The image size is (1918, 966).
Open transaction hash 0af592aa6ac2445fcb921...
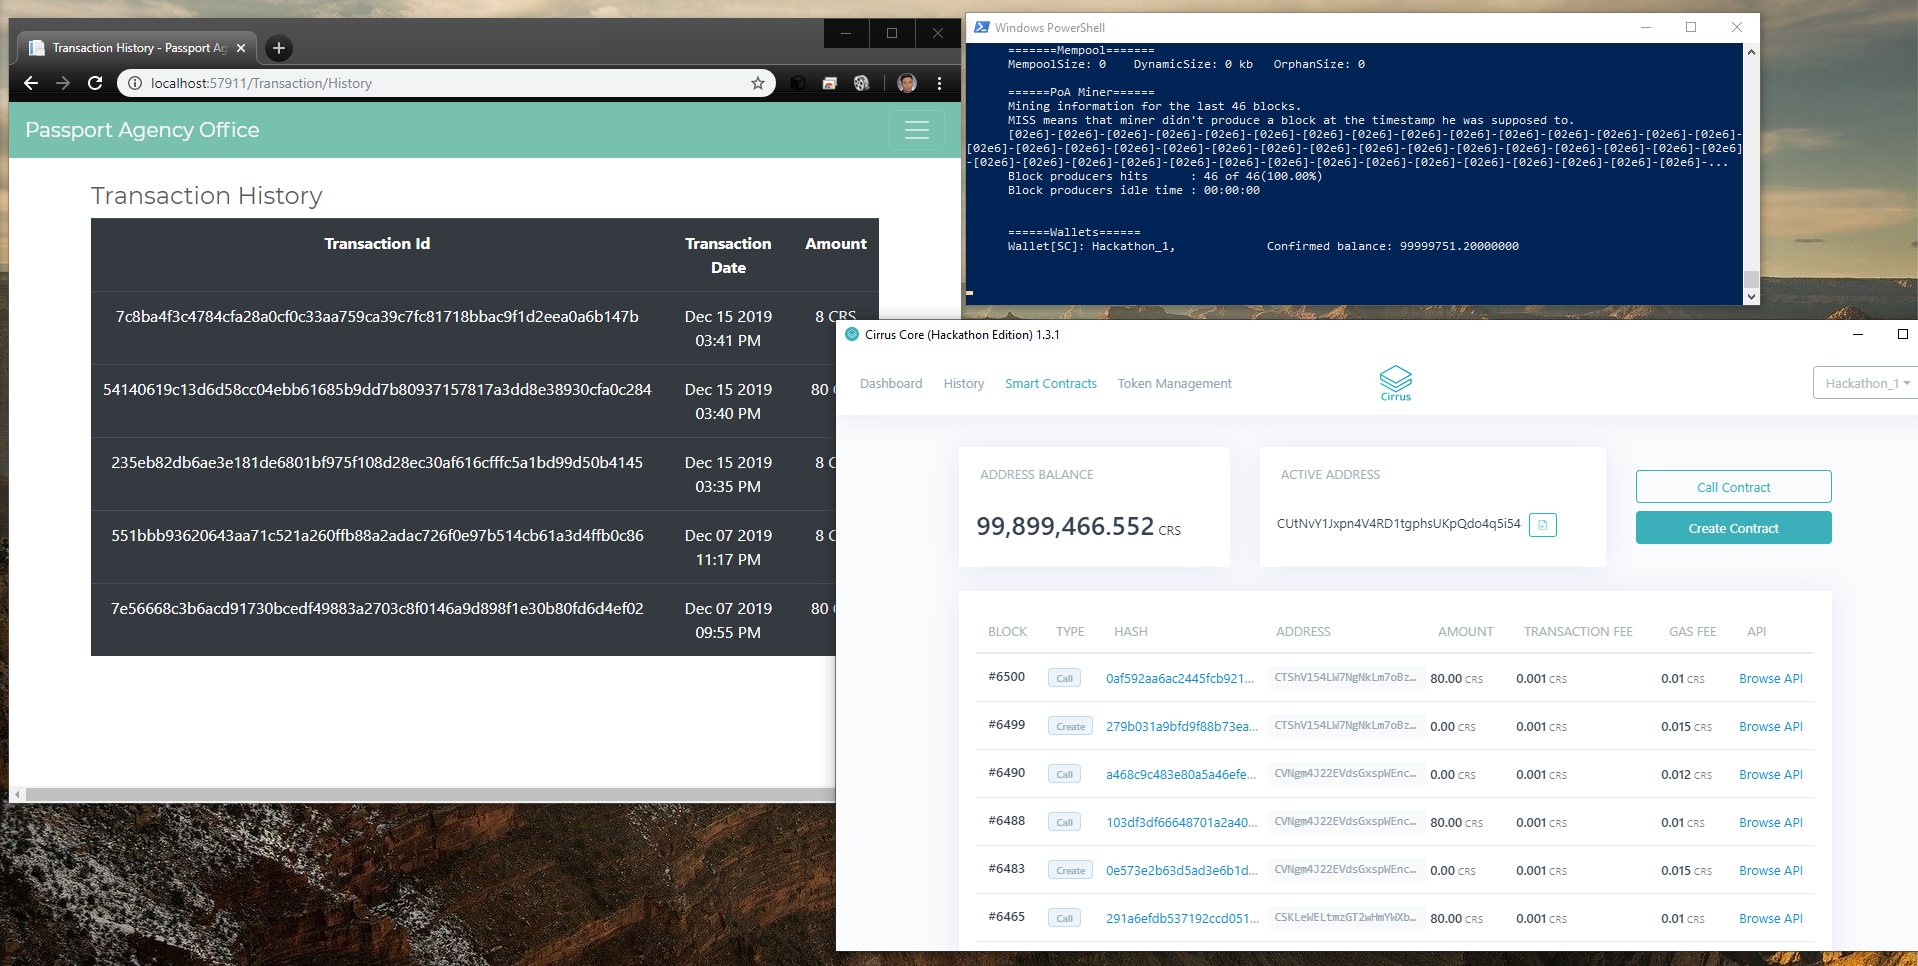coord(1180,679)
